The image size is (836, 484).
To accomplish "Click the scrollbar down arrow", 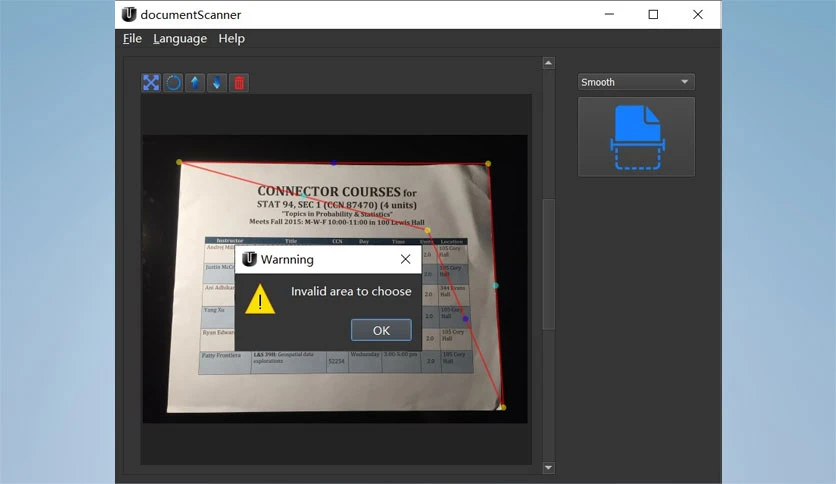I will point(548,467).
